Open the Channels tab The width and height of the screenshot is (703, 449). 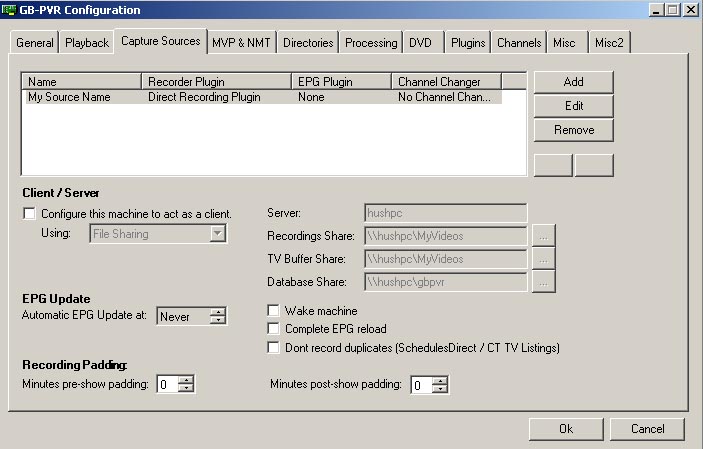coord(519,43)
